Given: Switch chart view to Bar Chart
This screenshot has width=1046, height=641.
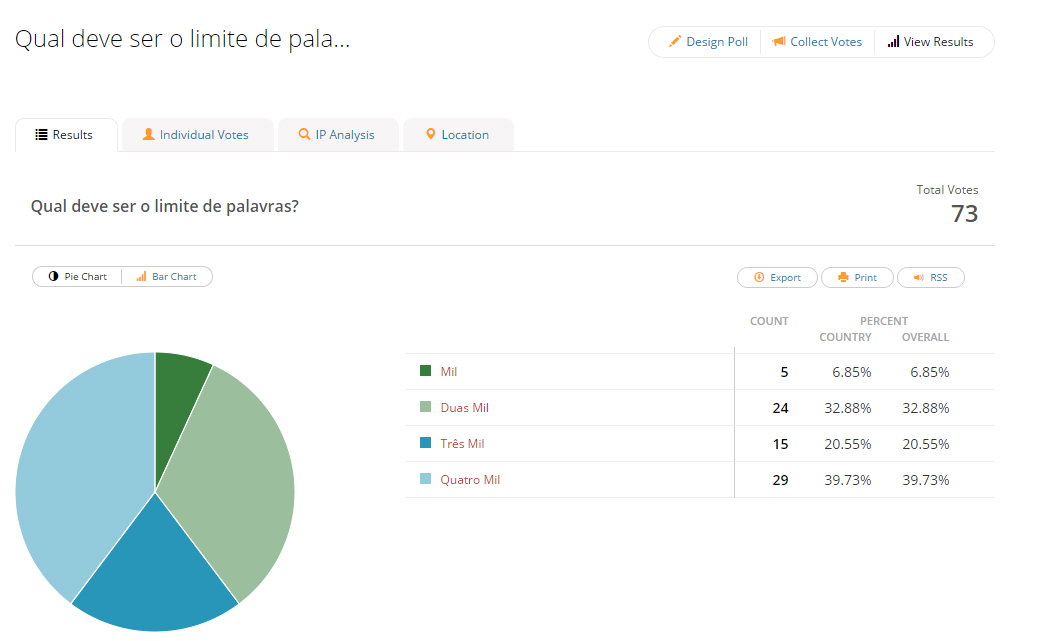Looking at the screenshot, I should click(x=167, y=277).
